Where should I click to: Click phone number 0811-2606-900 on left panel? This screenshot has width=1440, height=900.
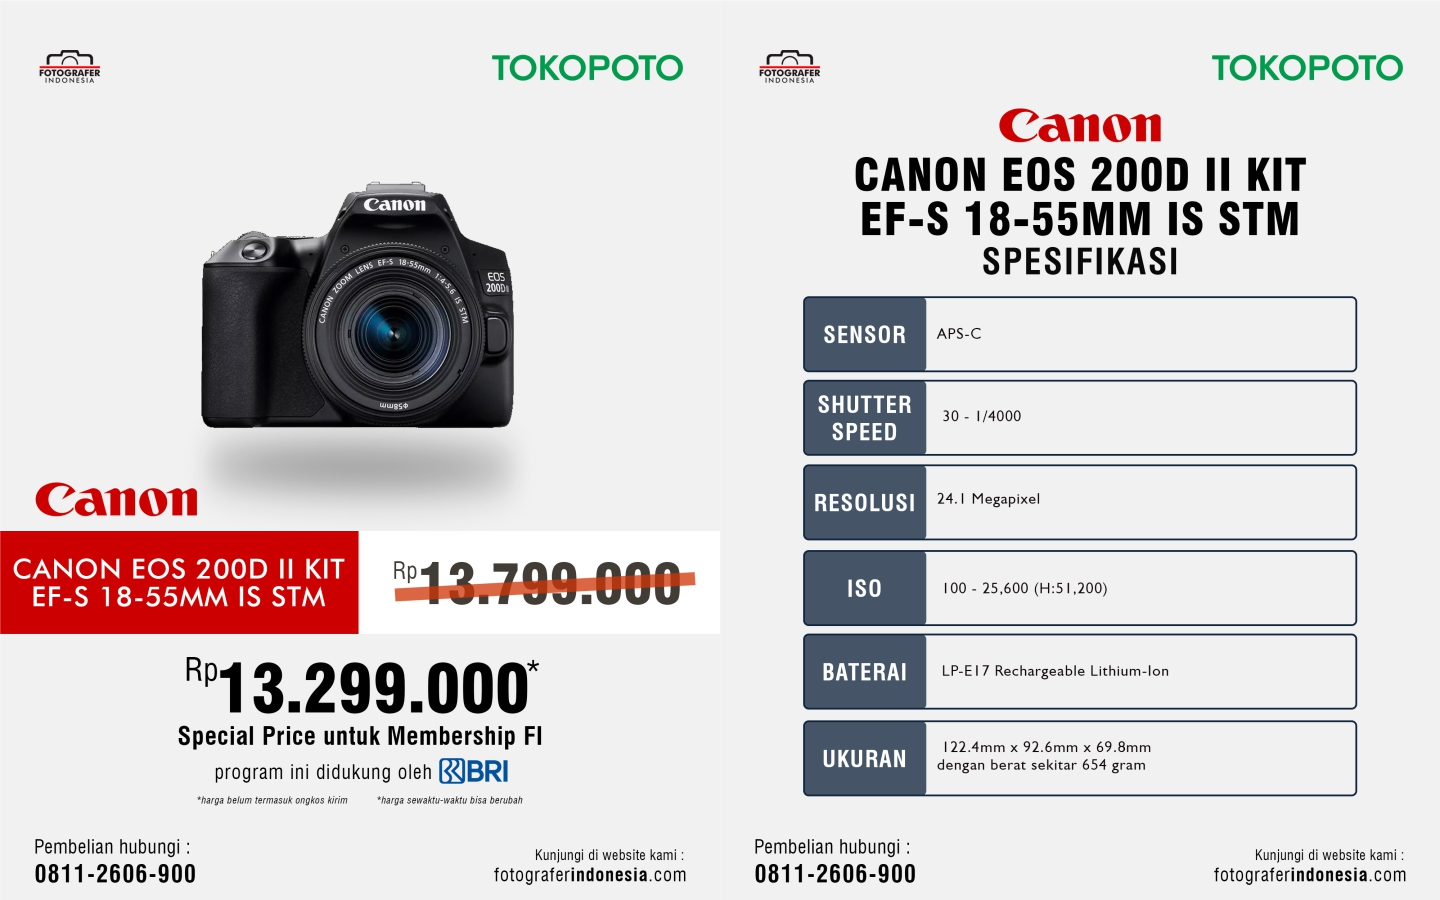point(116,874)
